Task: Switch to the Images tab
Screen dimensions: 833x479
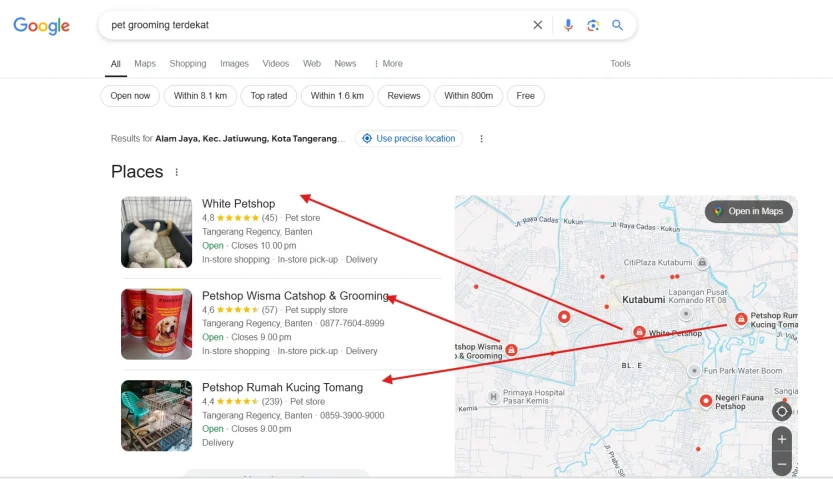Action: [234, 64]
